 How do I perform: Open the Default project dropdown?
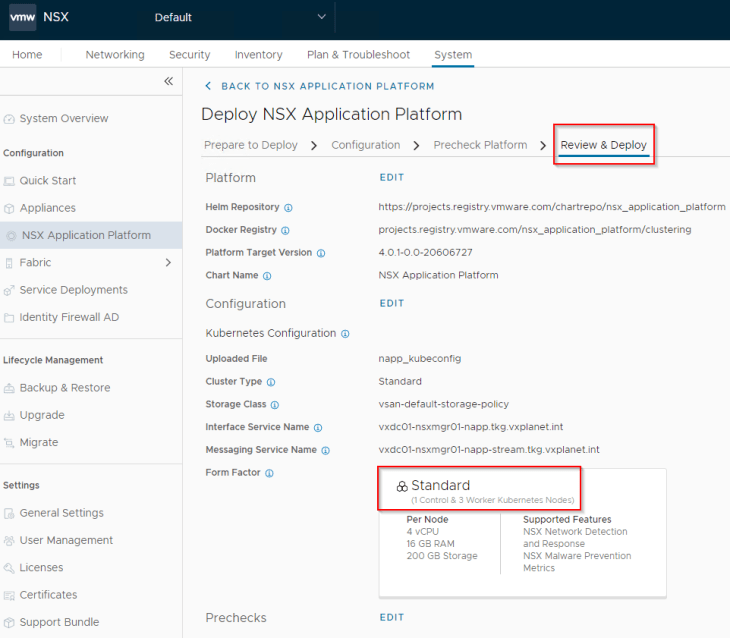point(240,17)
